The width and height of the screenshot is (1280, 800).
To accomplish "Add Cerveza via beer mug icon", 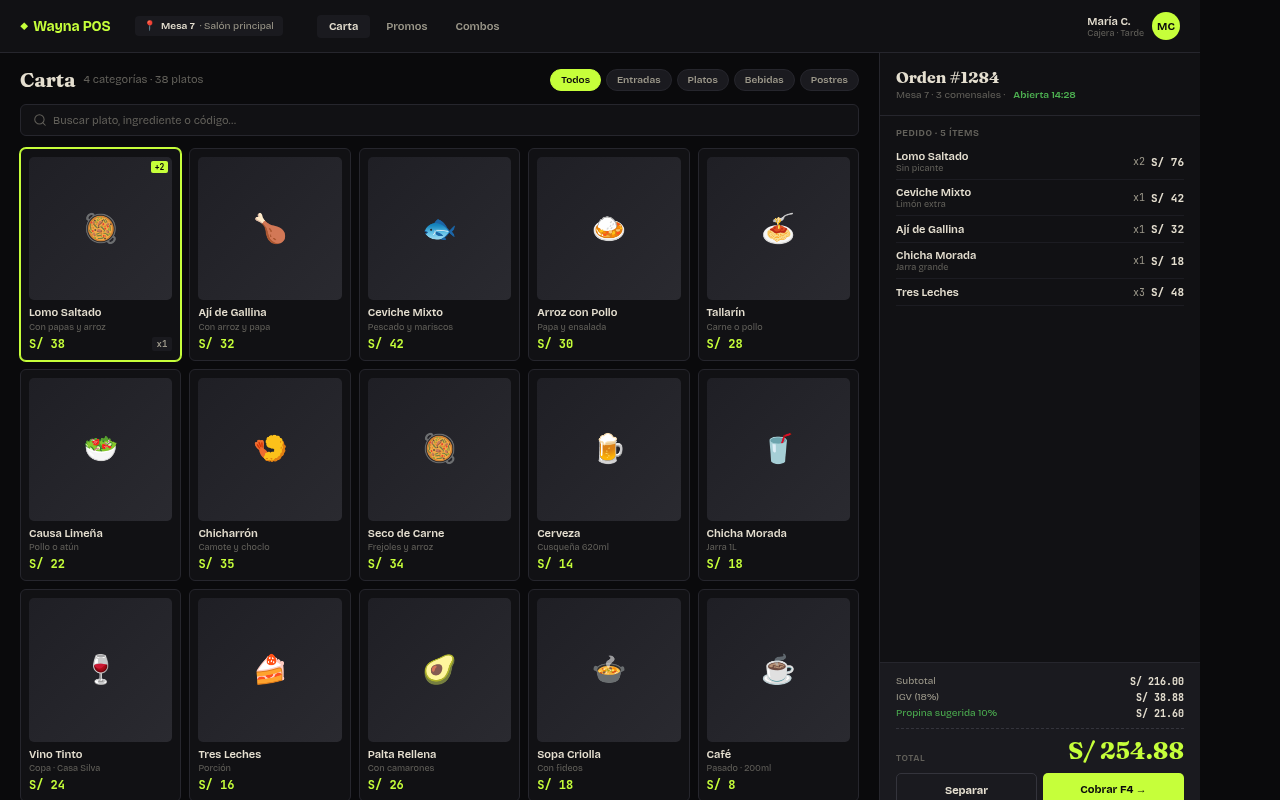I will [609, 449].
